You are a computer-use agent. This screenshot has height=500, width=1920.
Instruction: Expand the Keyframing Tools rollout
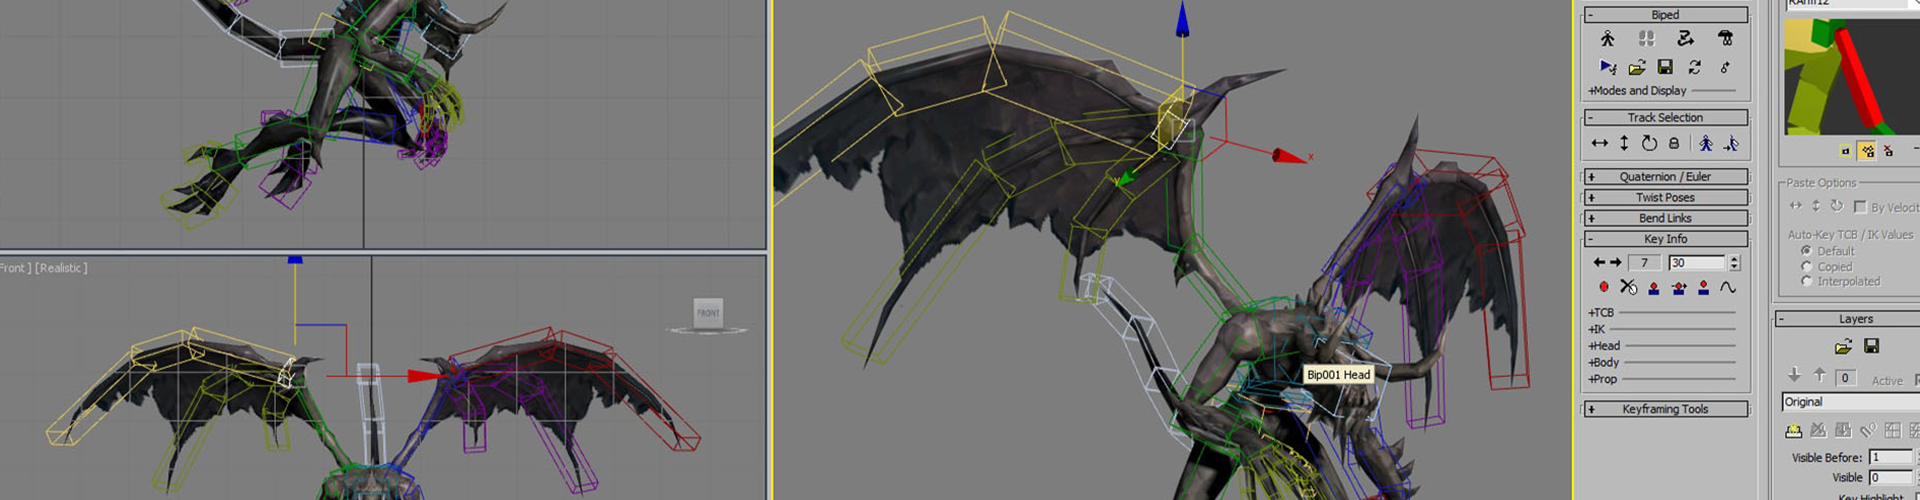point(1665,409)
